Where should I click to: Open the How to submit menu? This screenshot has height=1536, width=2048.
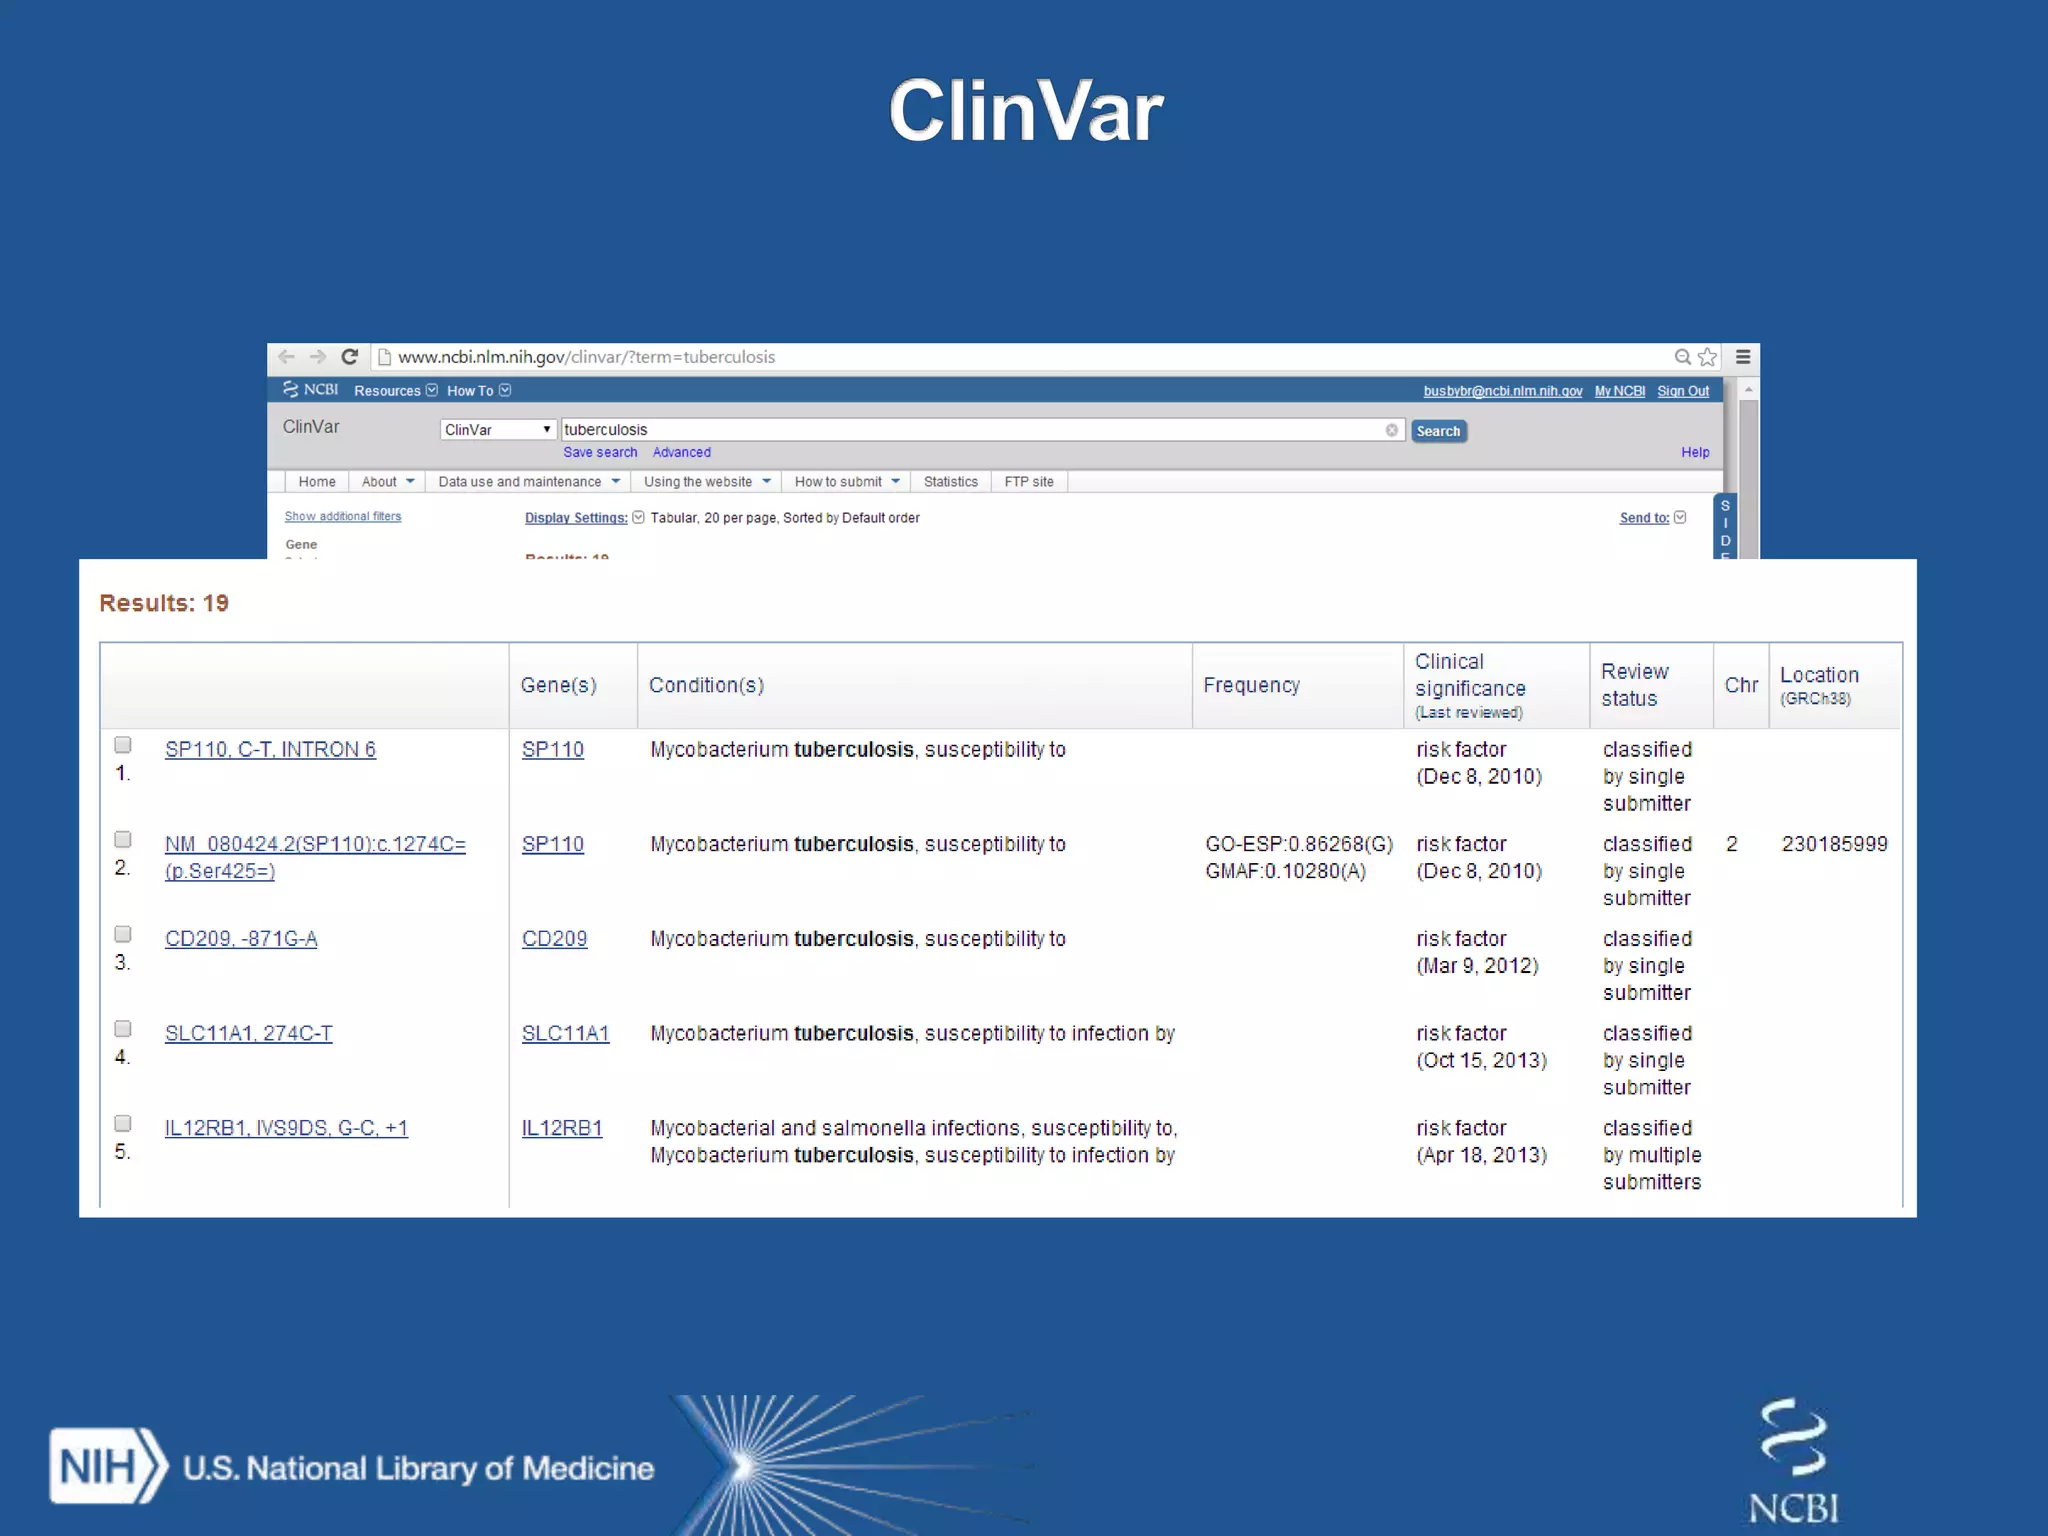click(x=846, y=482)
